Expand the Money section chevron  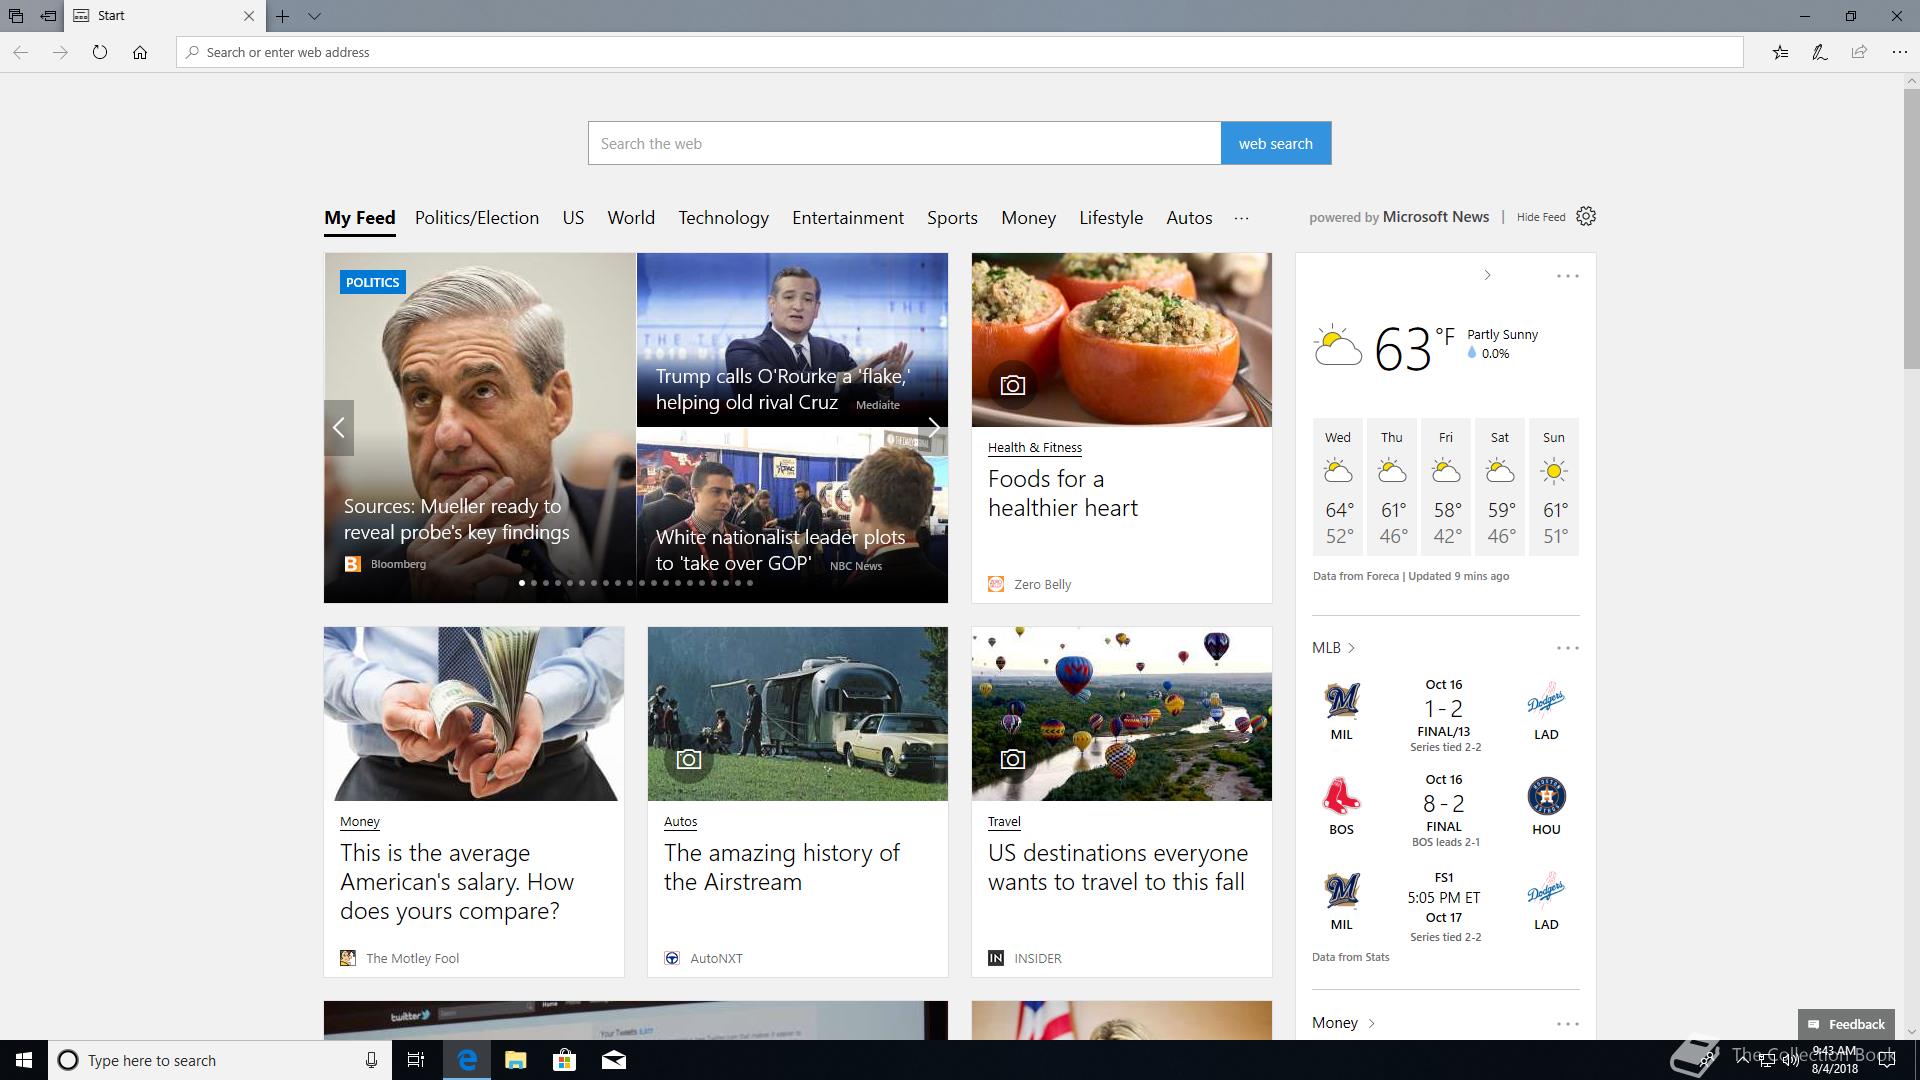pyautogui.click(x=1371, y=1023)
